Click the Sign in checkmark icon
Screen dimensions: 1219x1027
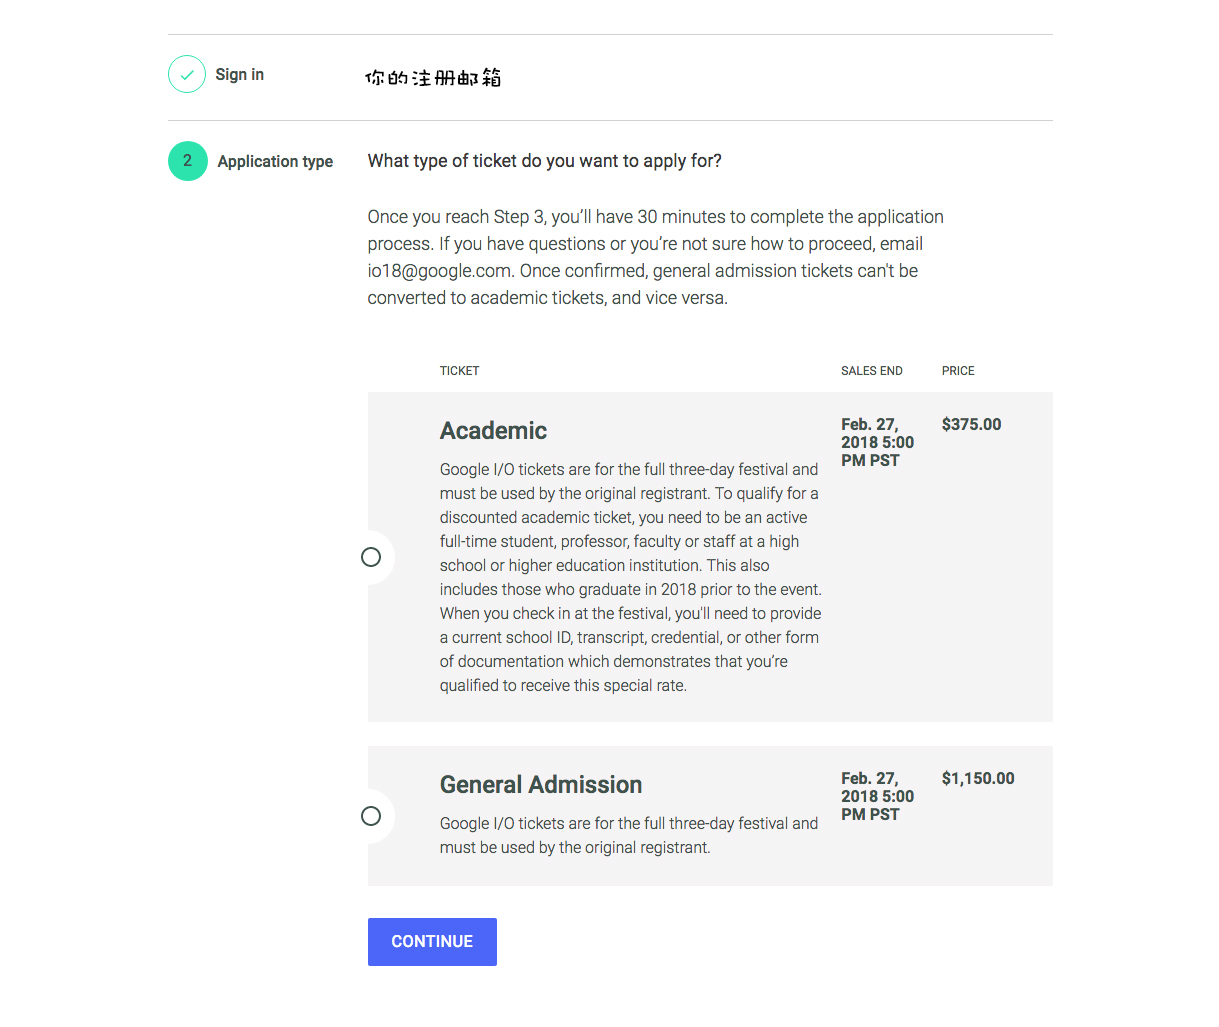point(187,75)
